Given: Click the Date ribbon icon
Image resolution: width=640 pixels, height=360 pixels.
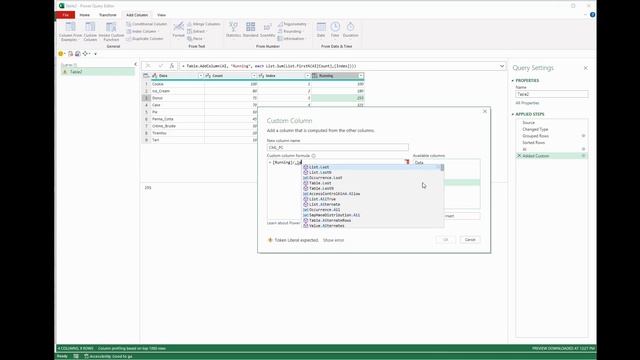Looking at the screenshot, I should click(x=321, y=30).
